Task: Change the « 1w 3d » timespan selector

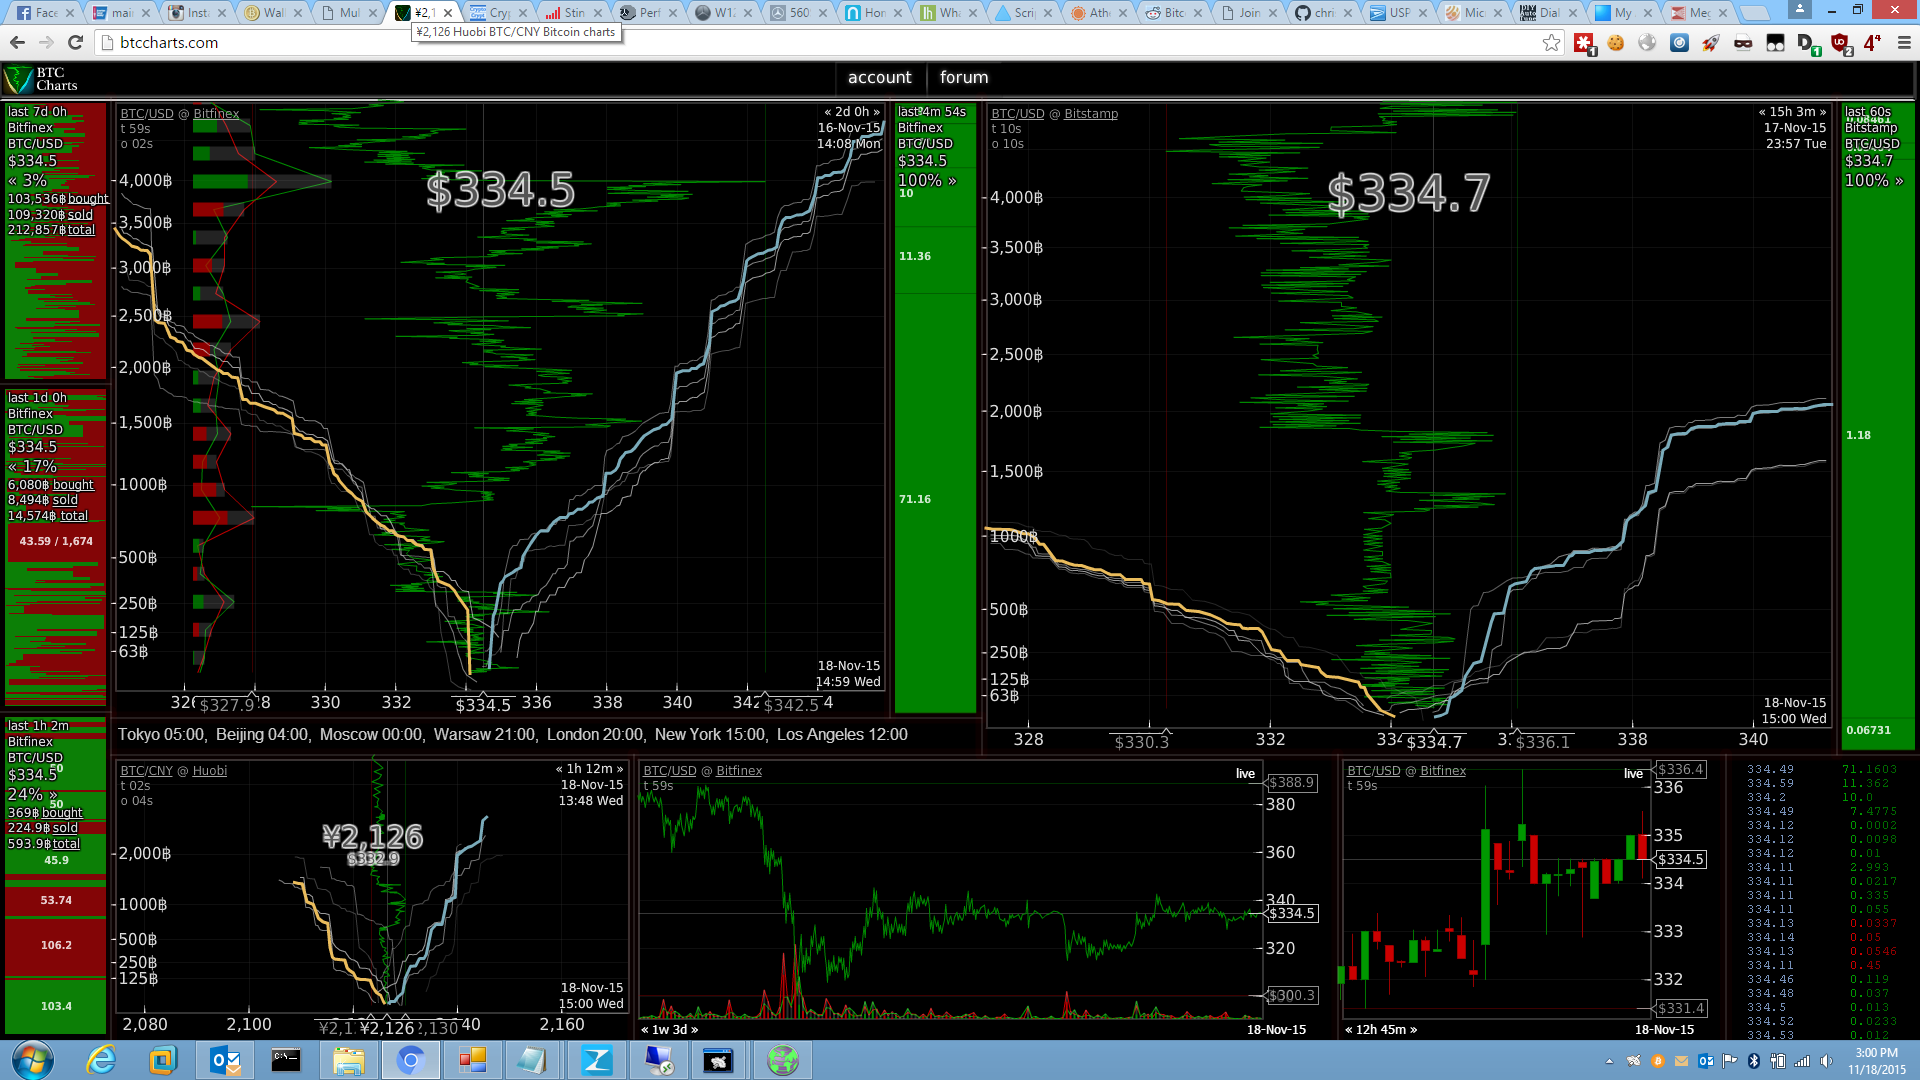Action: pyautogui.click(x=670, y=1029)
